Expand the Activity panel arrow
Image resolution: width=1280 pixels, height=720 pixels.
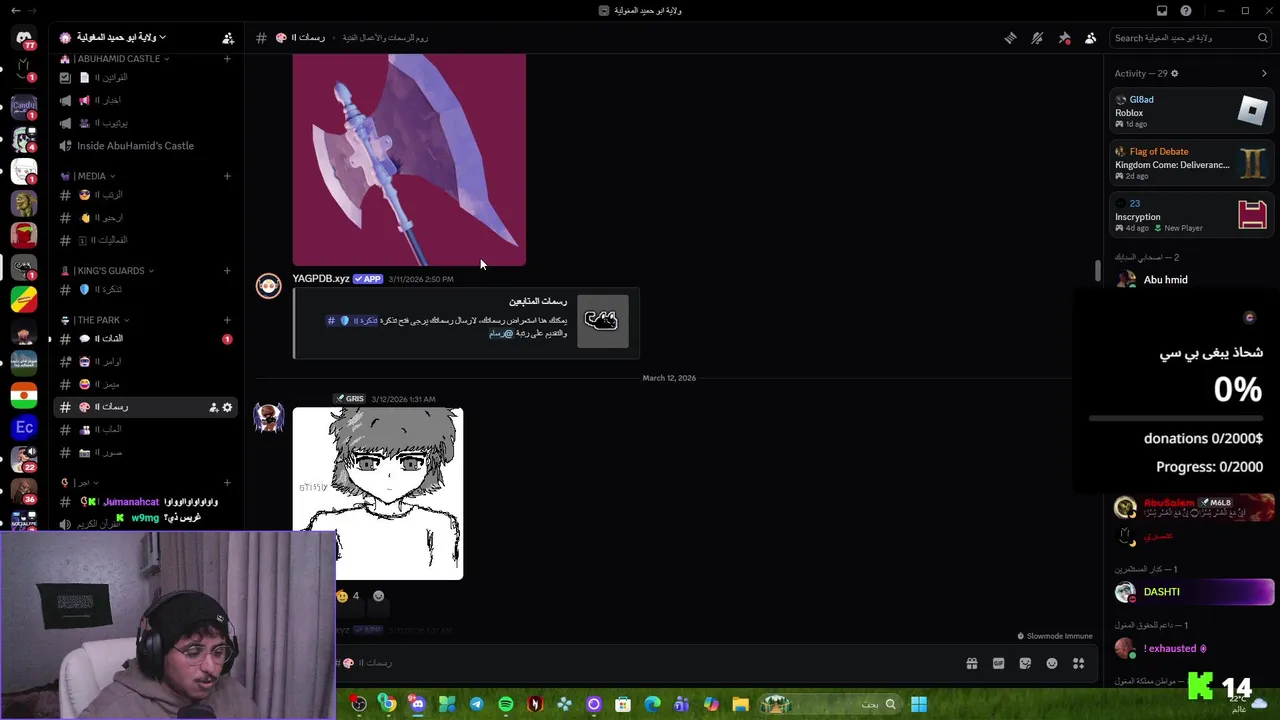(1264, 73)
